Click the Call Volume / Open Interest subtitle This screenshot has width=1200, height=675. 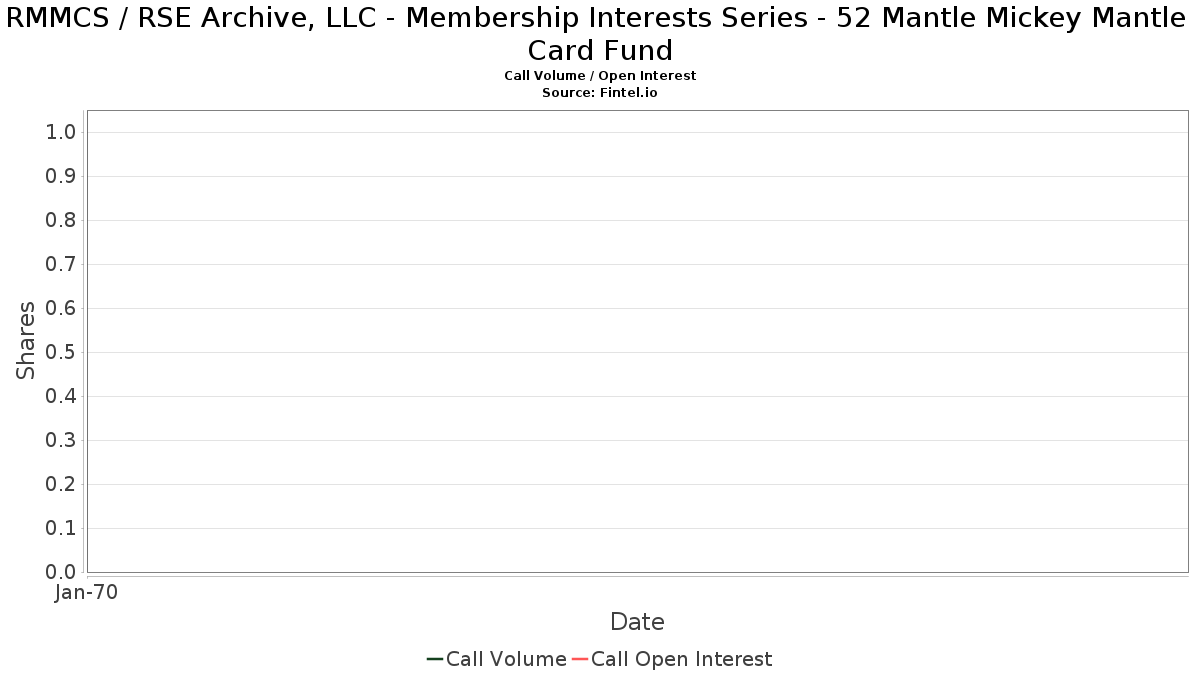coord(600,76)
